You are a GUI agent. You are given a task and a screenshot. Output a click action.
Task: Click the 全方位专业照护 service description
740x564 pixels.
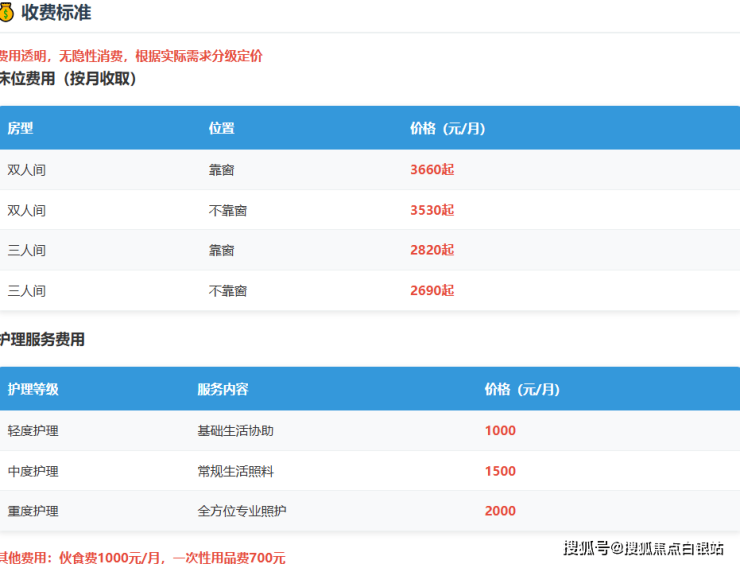click(240, 511)
